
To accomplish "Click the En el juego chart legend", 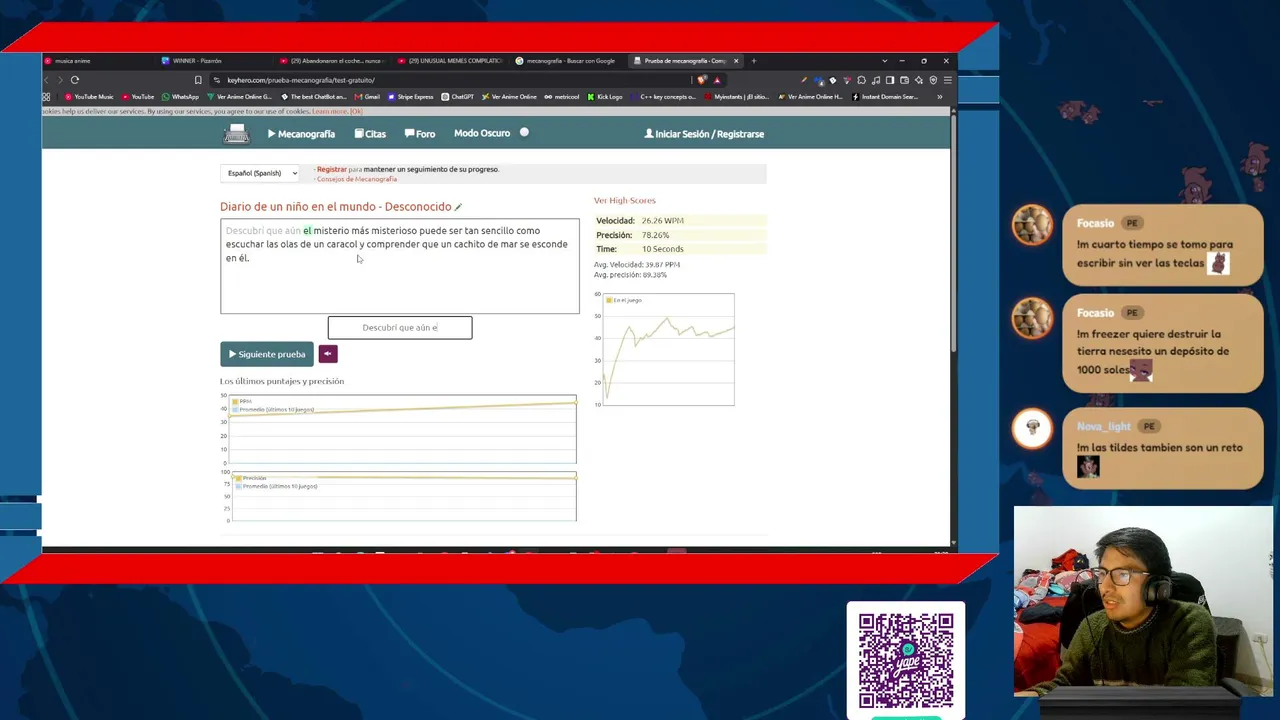I will 624,300.
